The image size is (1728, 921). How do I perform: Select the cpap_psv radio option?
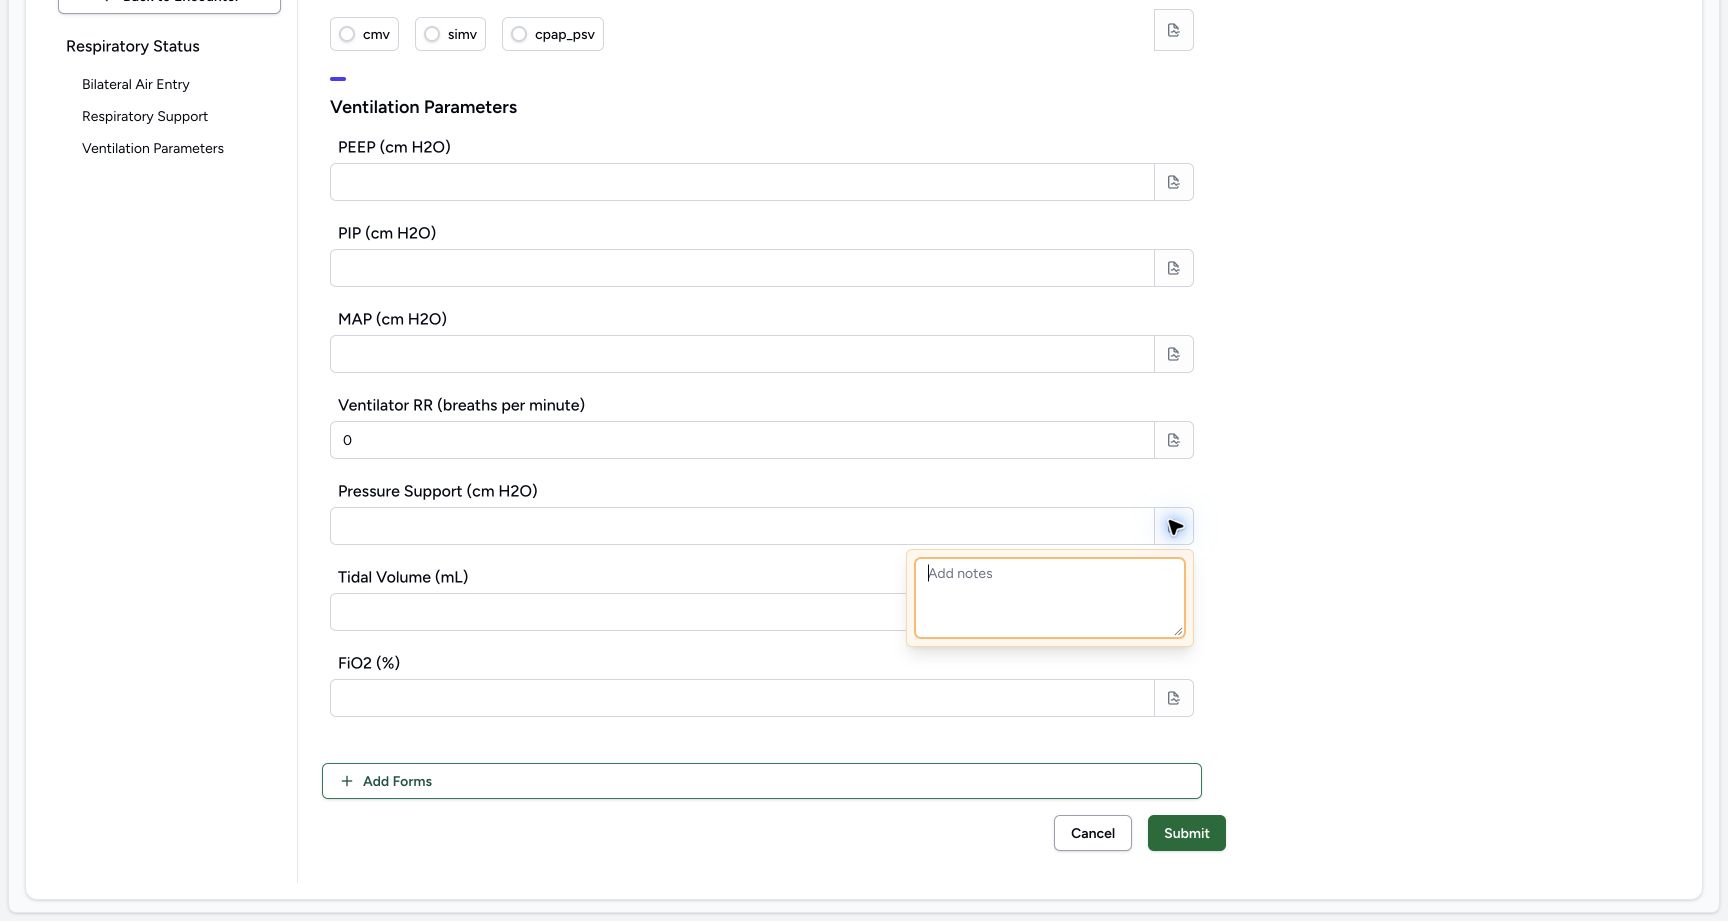553,34
